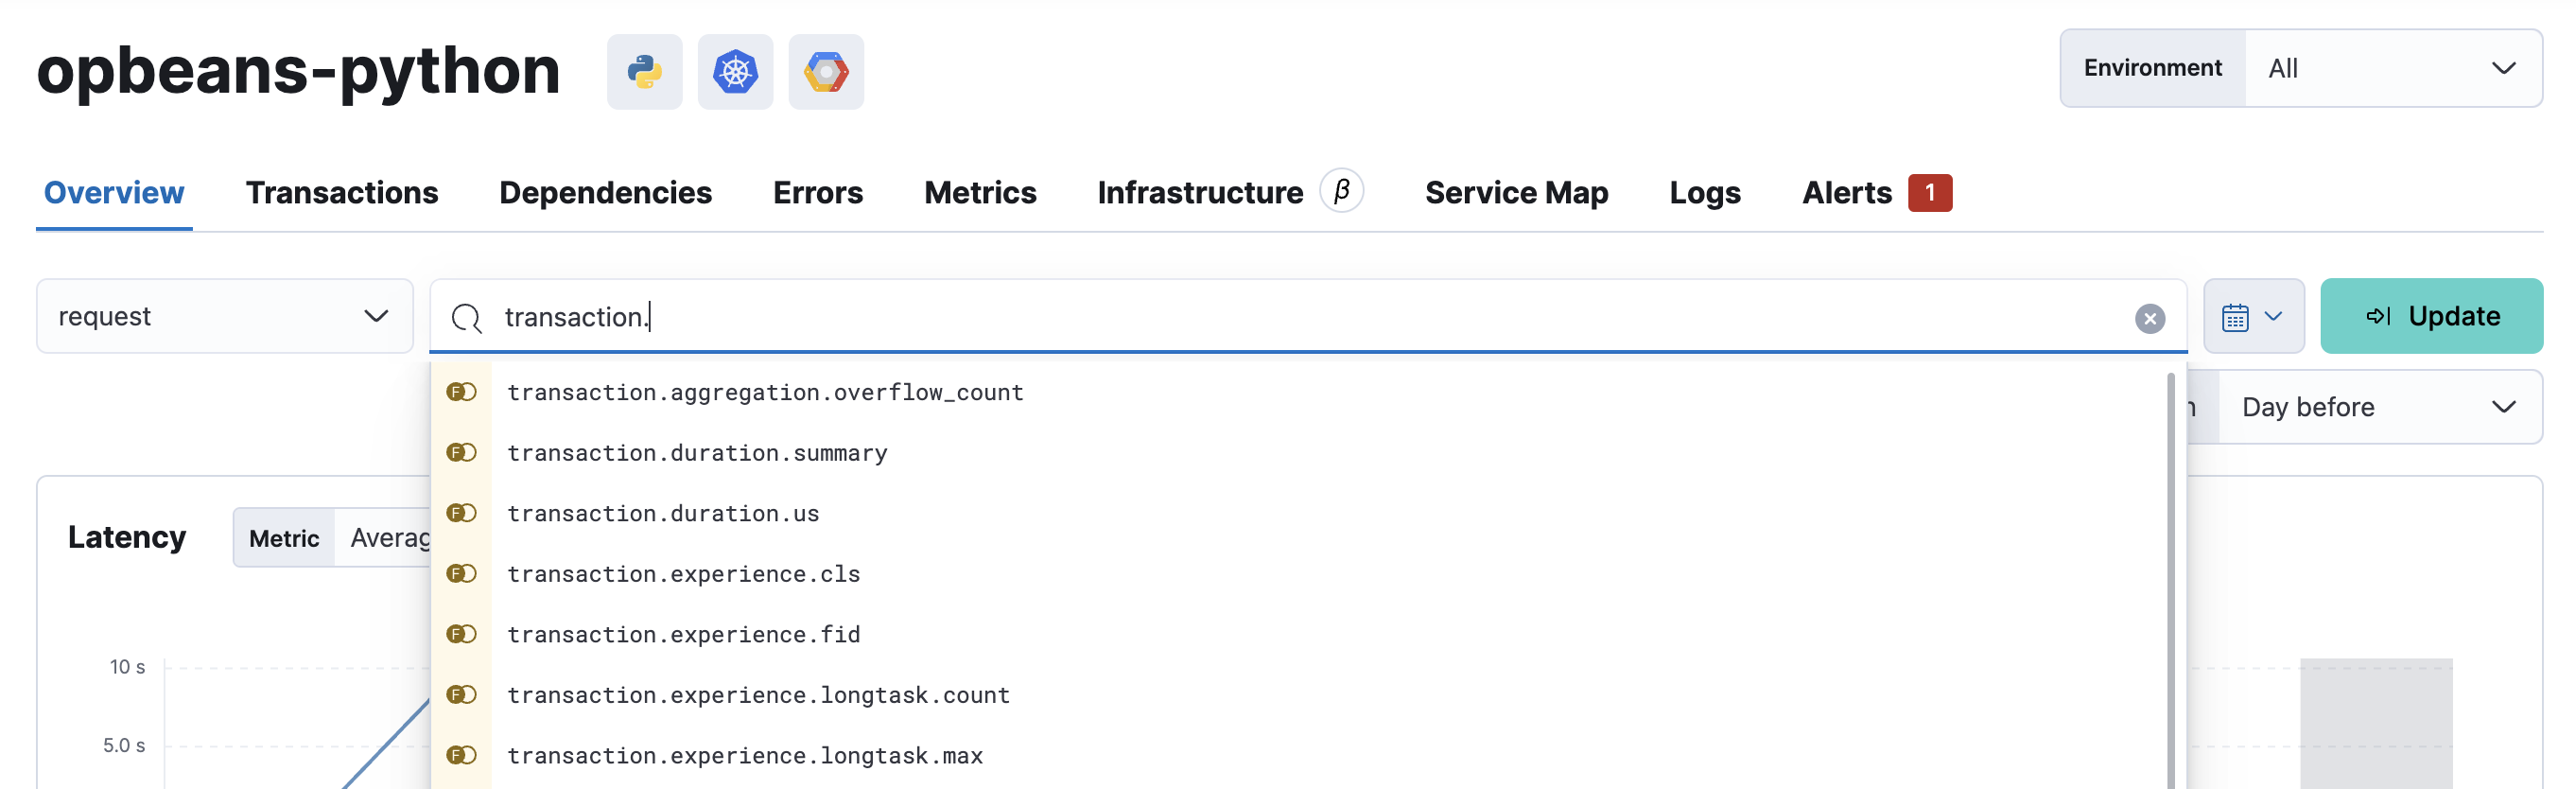Open the Environment dropdown

tap(2392, 69)
